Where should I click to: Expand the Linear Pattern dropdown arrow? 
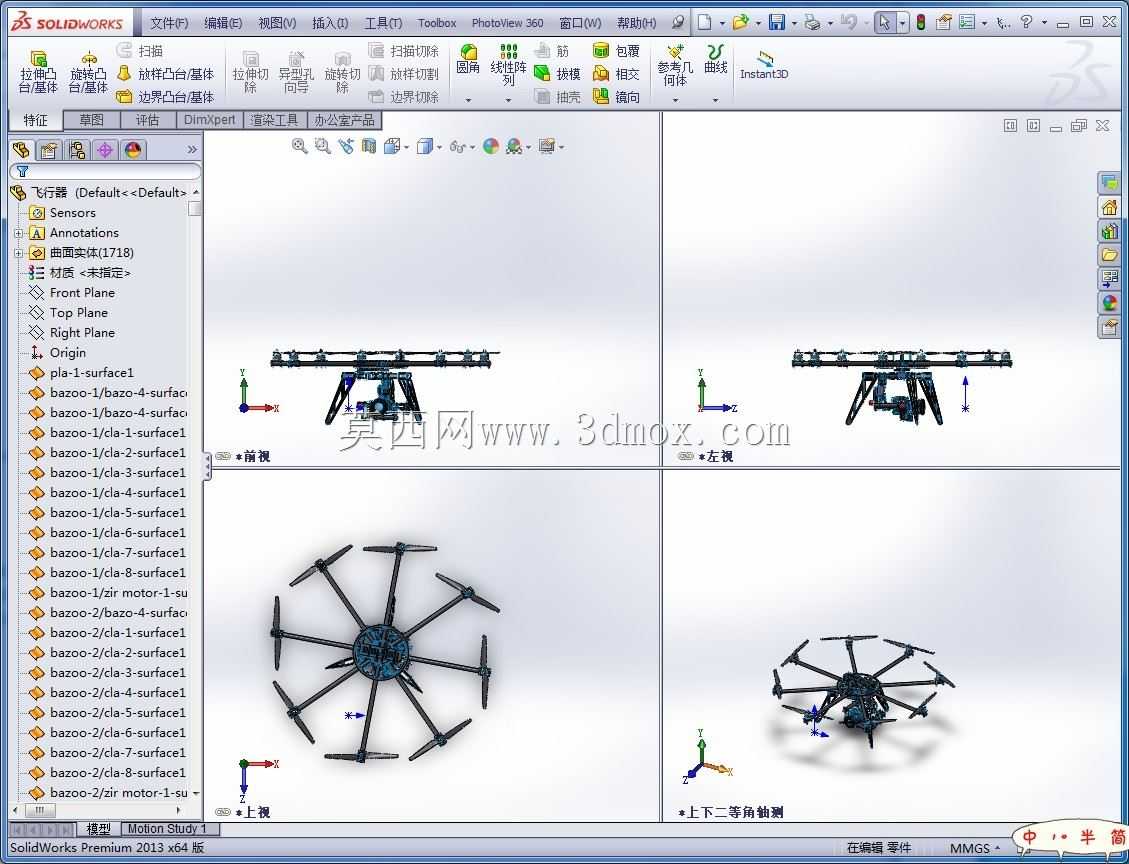tap(508, 100)
